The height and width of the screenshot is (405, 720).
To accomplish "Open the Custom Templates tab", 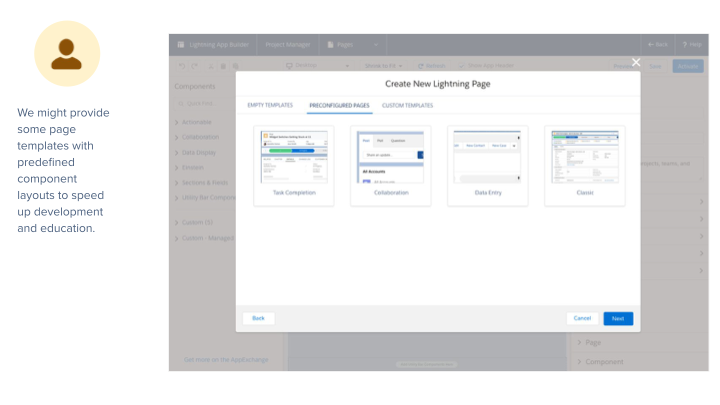I will tap(408, 105).
